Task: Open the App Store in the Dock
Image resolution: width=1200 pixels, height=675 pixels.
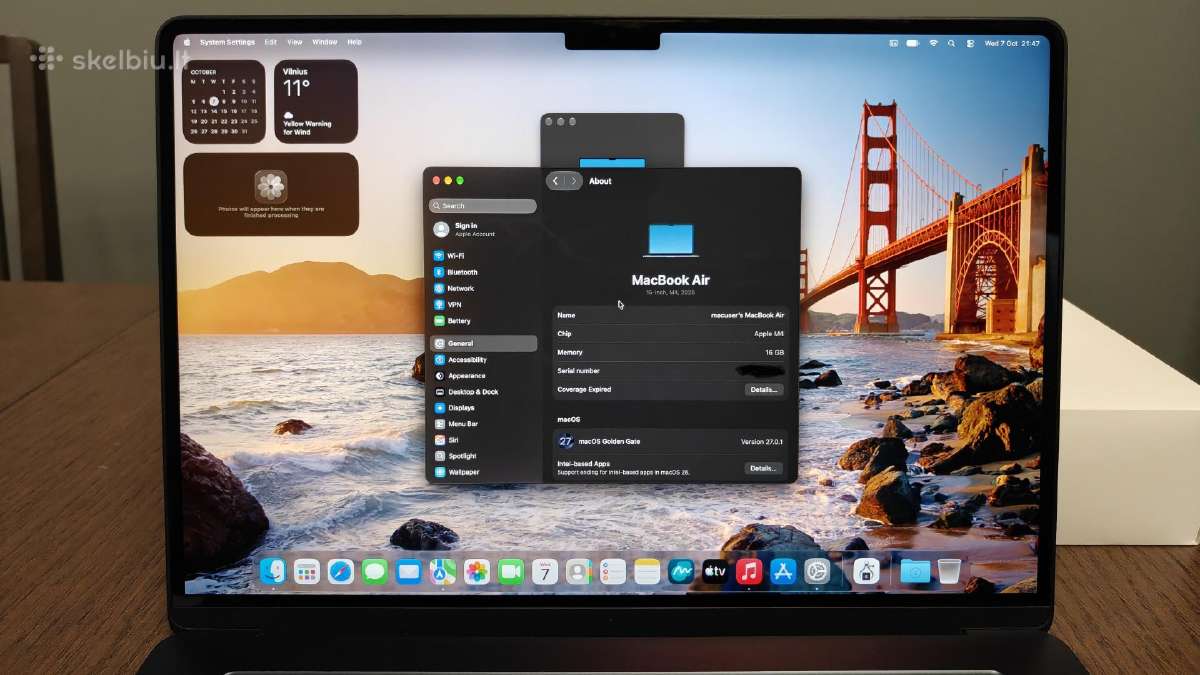Action: pos(783,572)
